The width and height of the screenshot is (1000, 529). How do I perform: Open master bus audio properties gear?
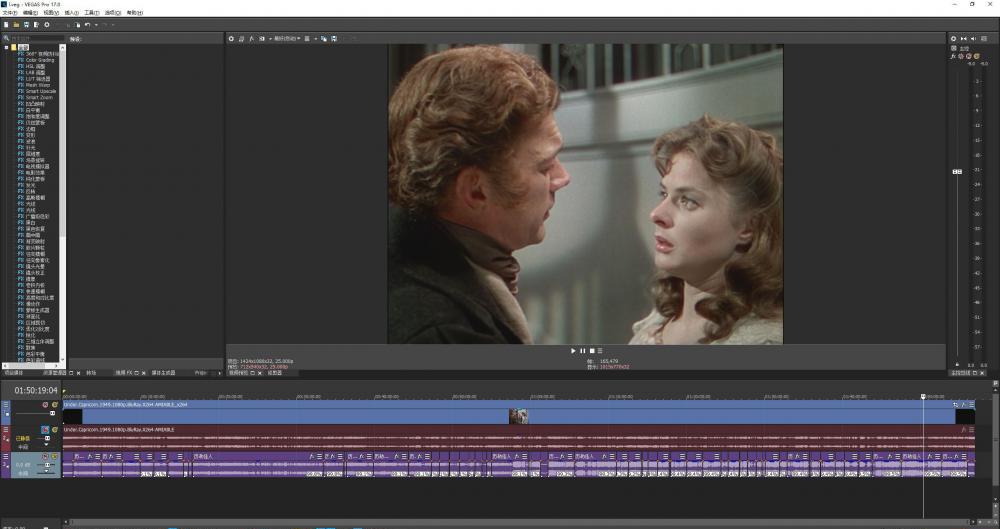(x=953, y=39)
